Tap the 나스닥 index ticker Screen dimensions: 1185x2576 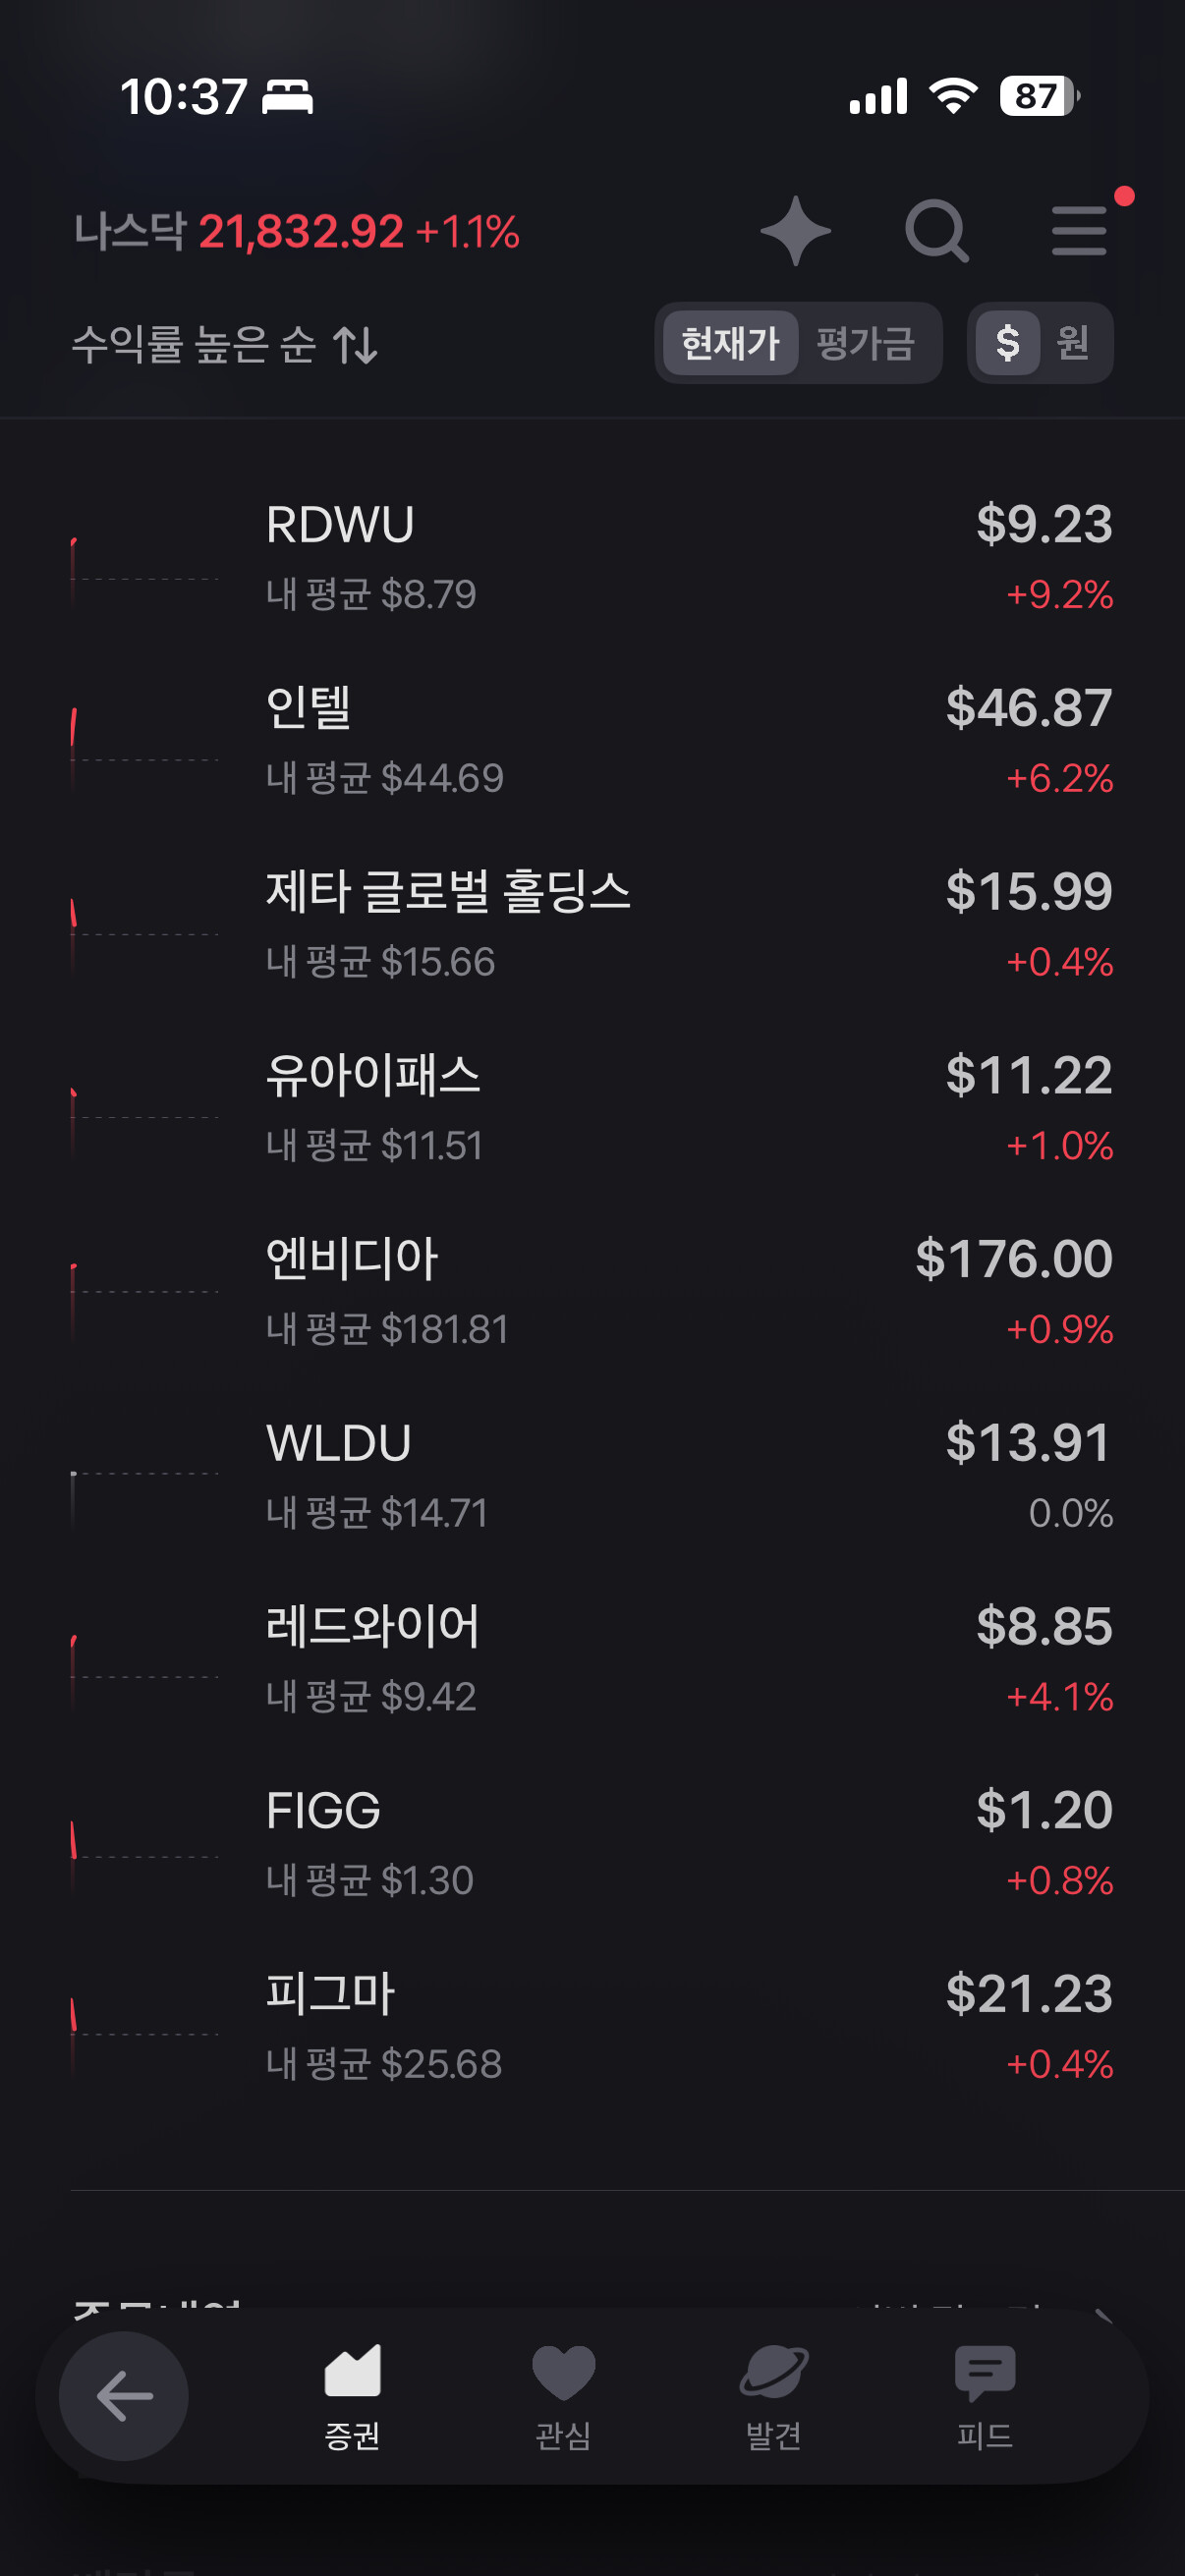click(296, 232)
